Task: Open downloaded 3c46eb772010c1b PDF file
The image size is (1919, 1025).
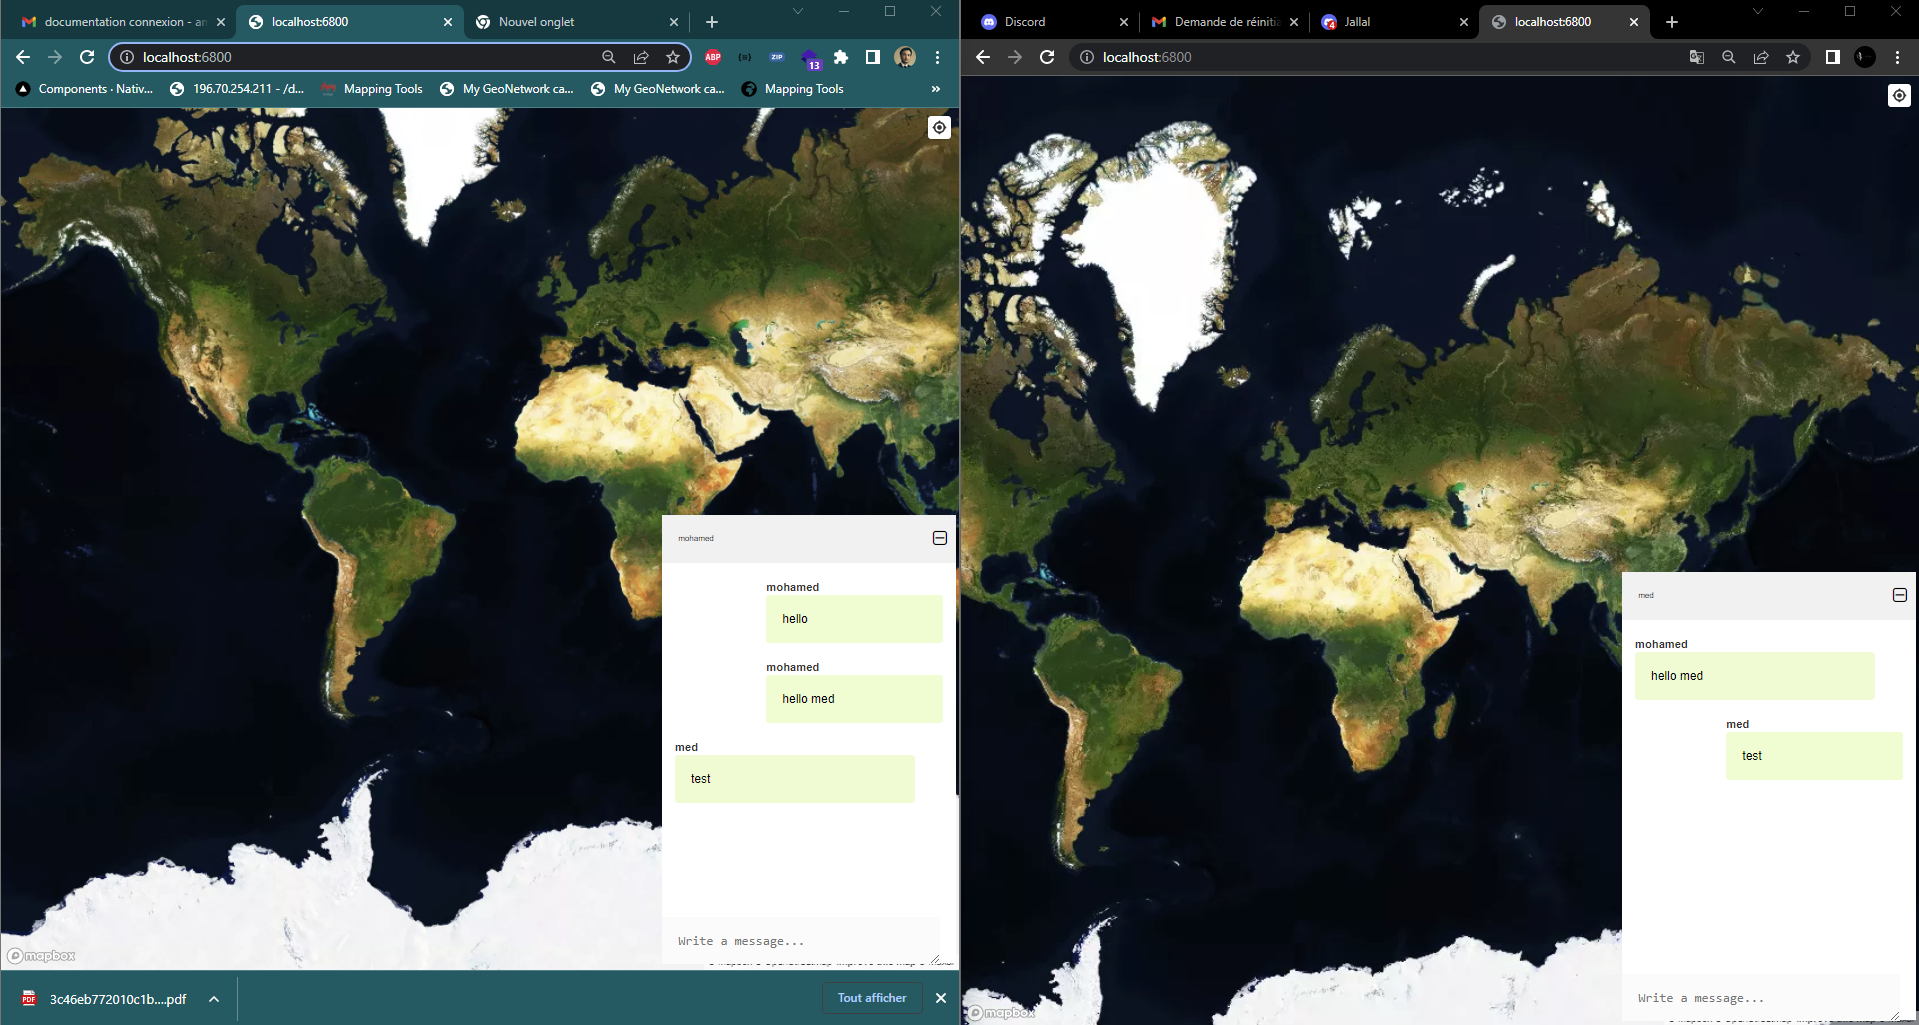Action: (105, 999)
